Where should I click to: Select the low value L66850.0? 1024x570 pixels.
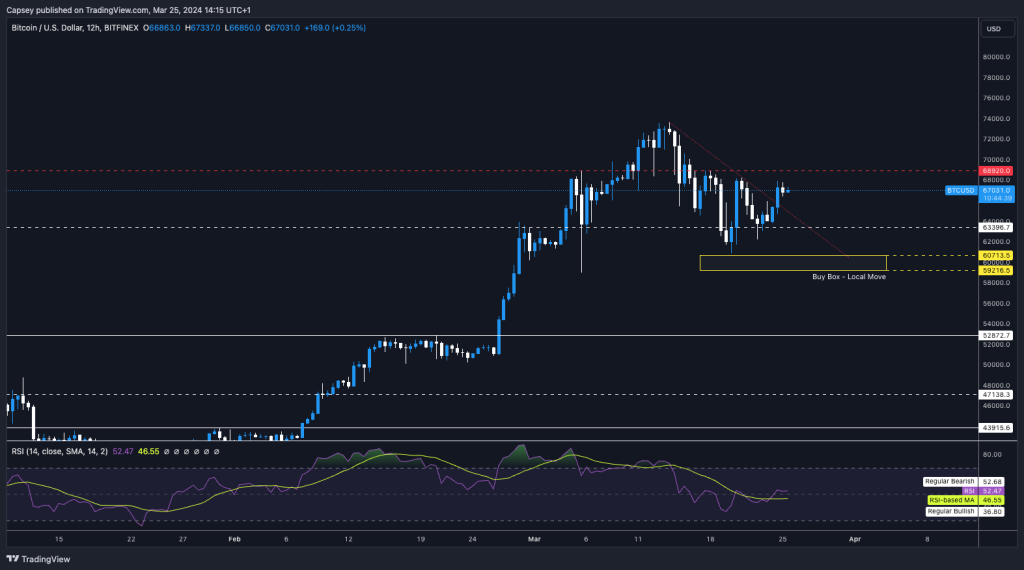pos(242,28)
